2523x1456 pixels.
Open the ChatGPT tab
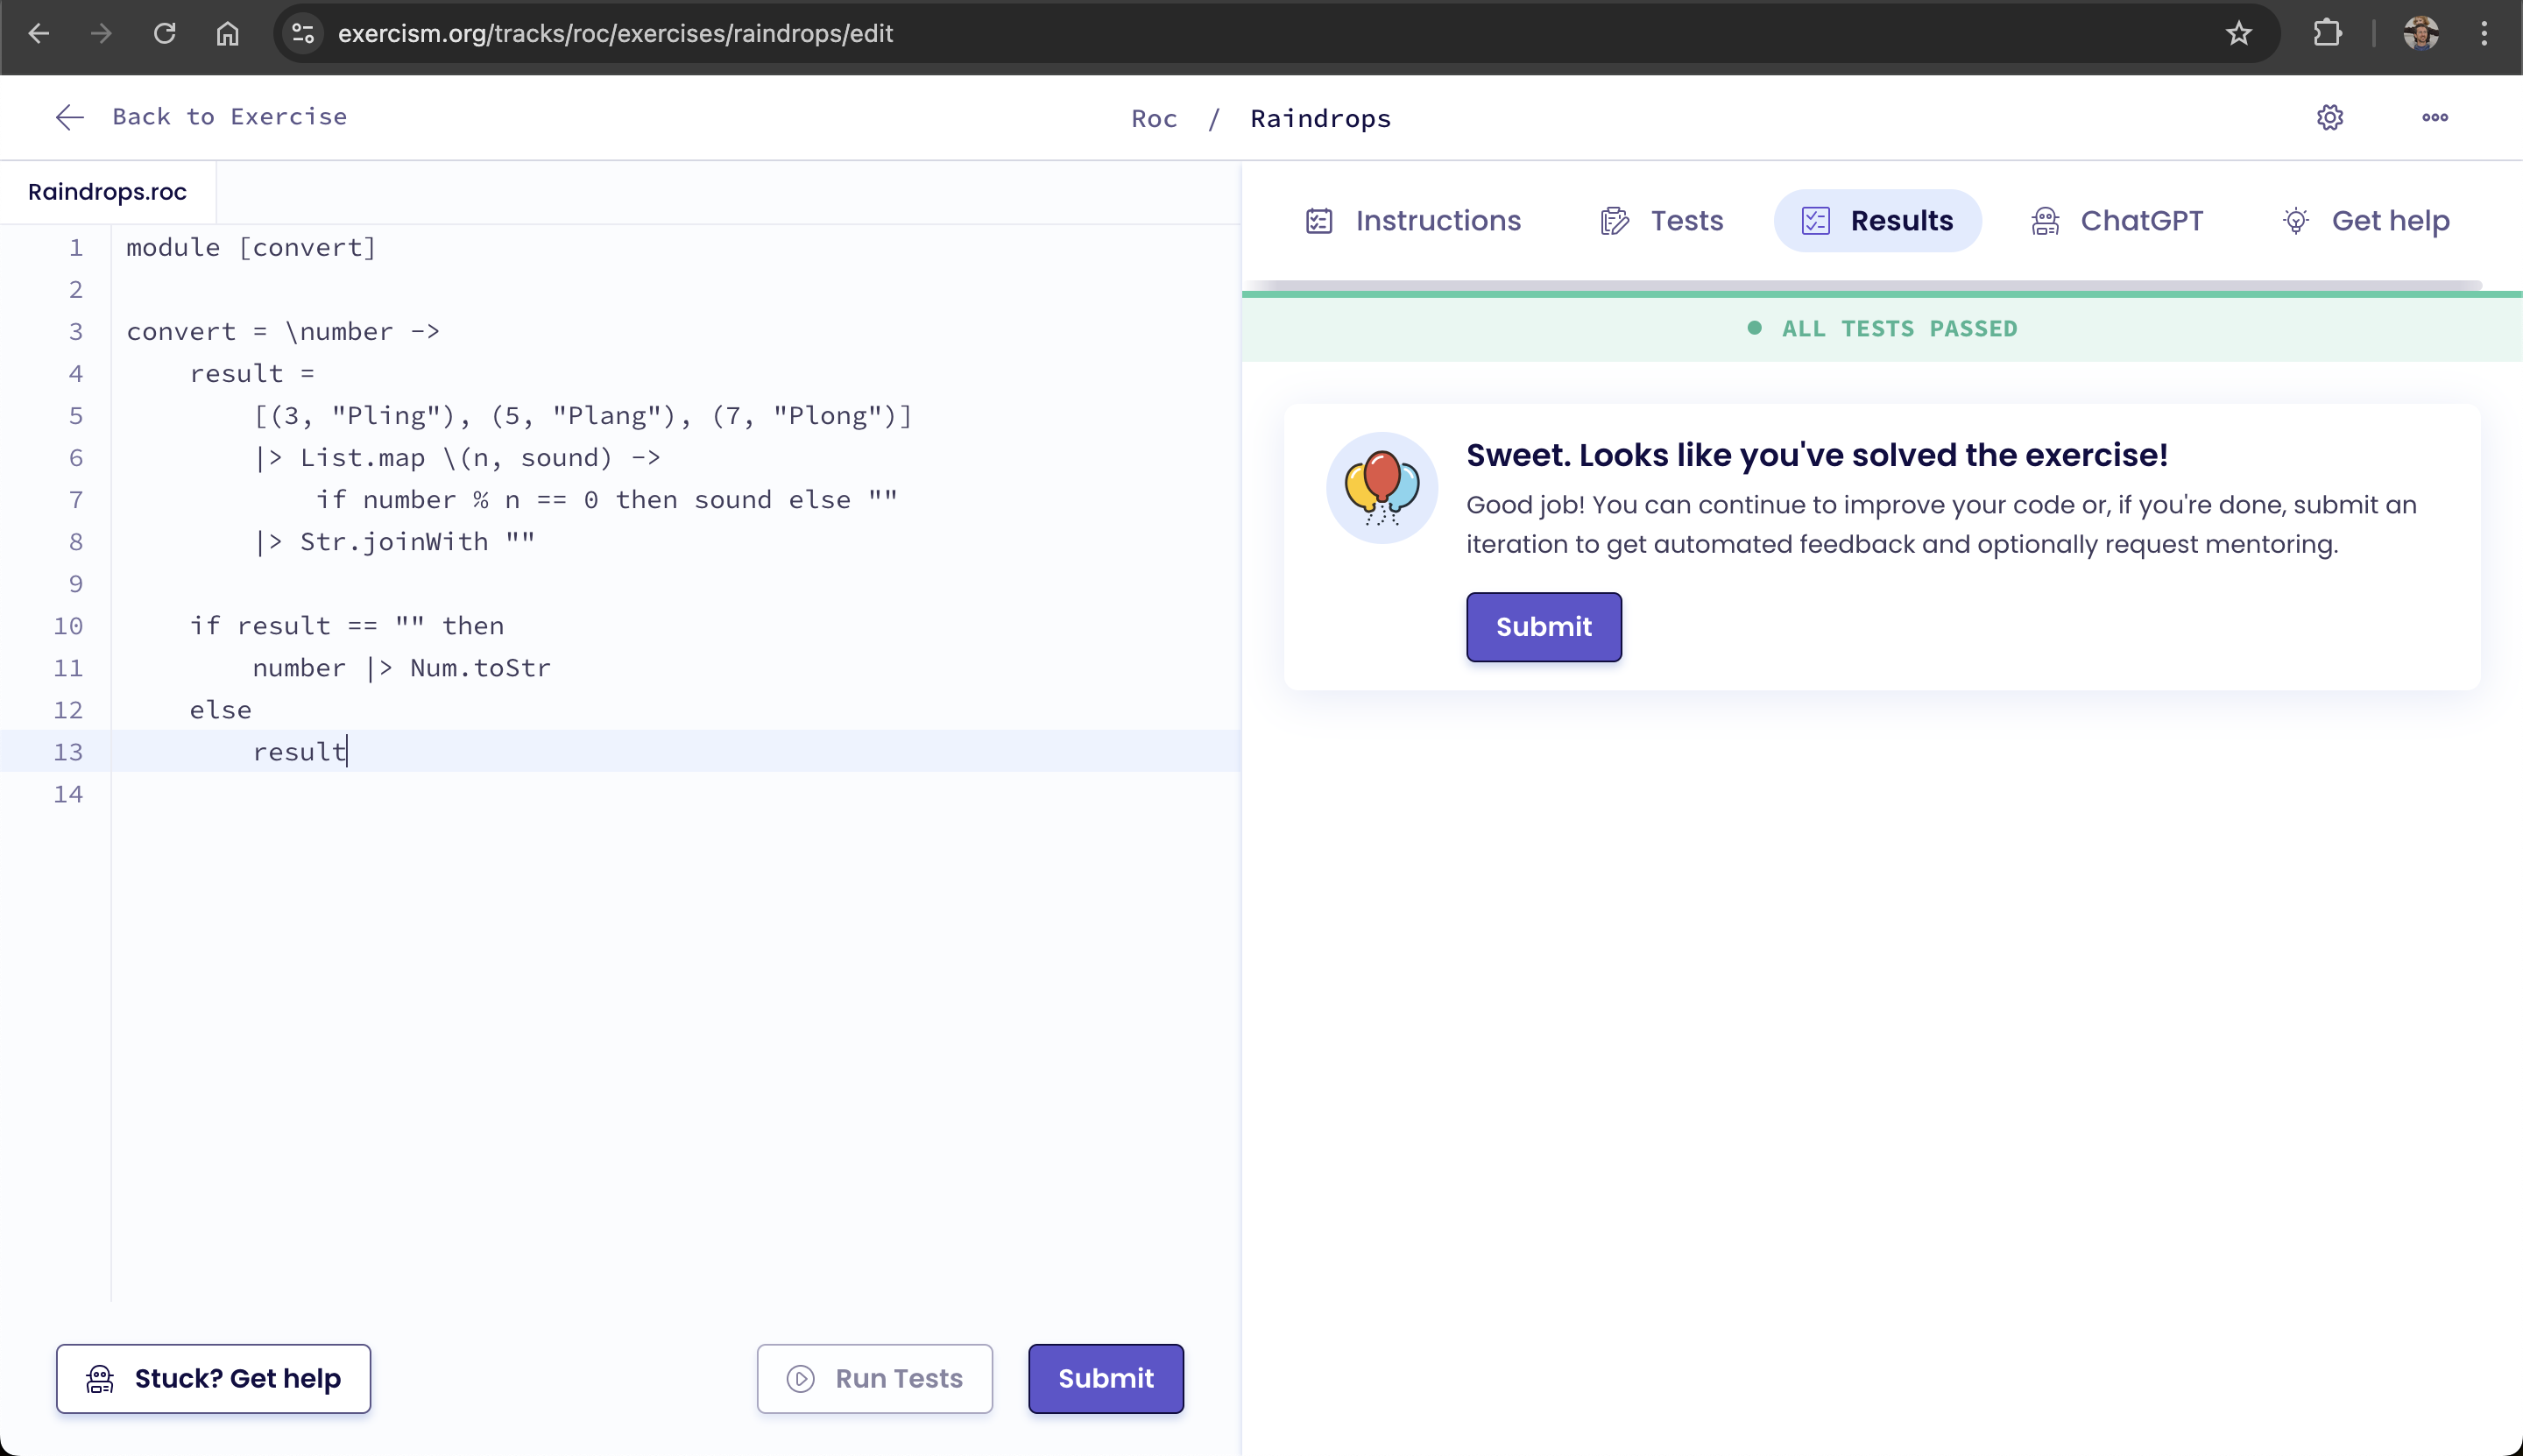2117,221
